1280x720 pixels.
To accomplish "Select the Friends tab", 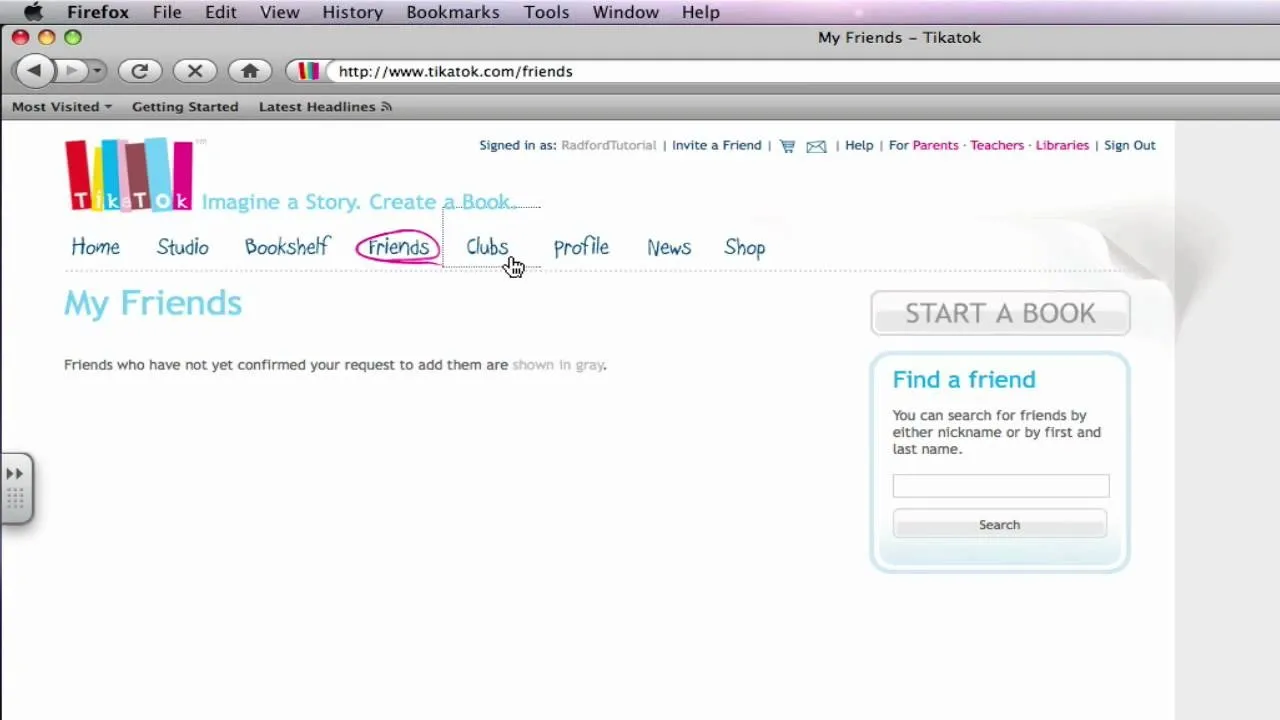I will [398, 247].
